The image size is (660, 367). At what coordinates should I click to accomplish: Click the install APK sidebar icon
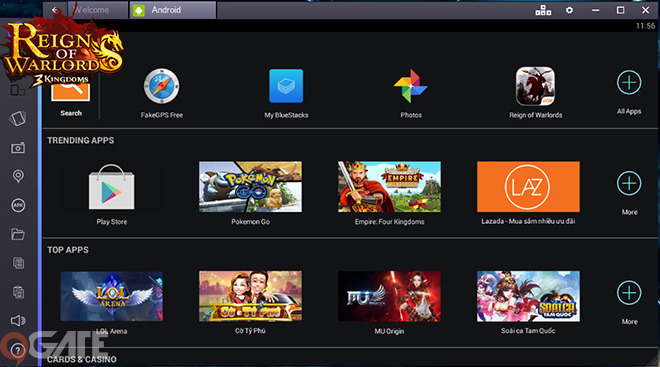[x=18, y=205]
